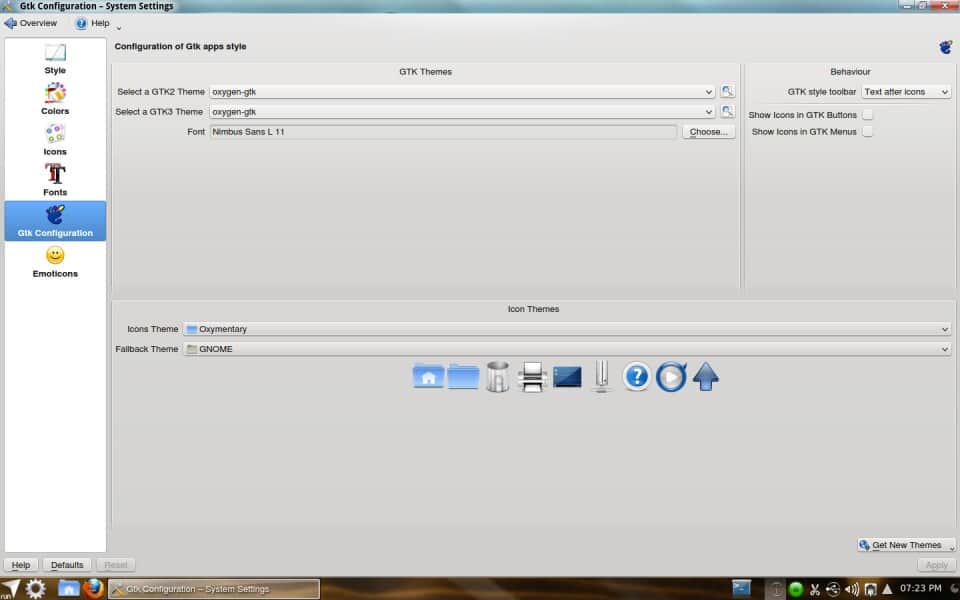Click the Choose... font button
The width and height of the screenshot is (960, 600).
click(x=708, y=132)
